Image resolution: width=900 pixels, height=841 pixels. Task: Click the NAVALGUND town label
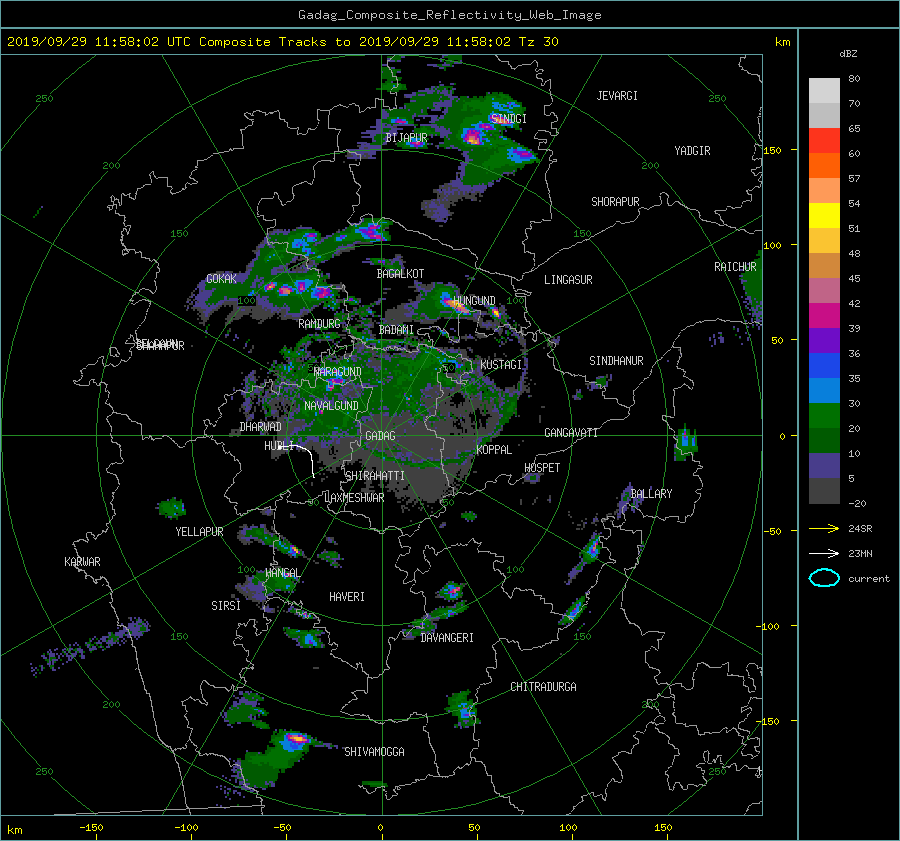[x=331, y=406]
